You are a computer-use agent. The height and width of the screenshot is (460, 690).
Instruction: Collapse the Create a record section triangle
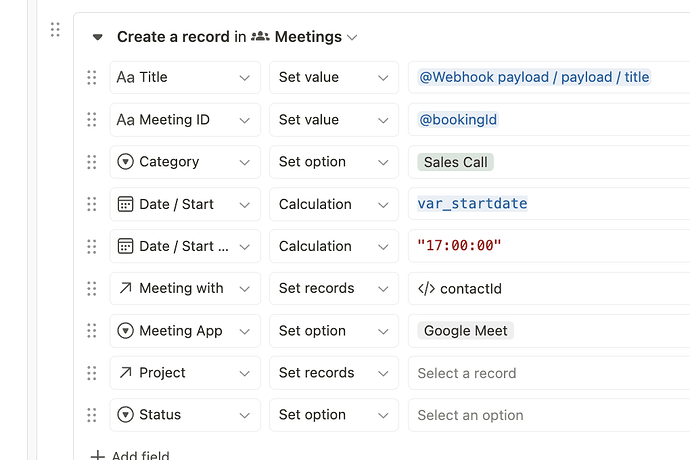pos(98,37)
